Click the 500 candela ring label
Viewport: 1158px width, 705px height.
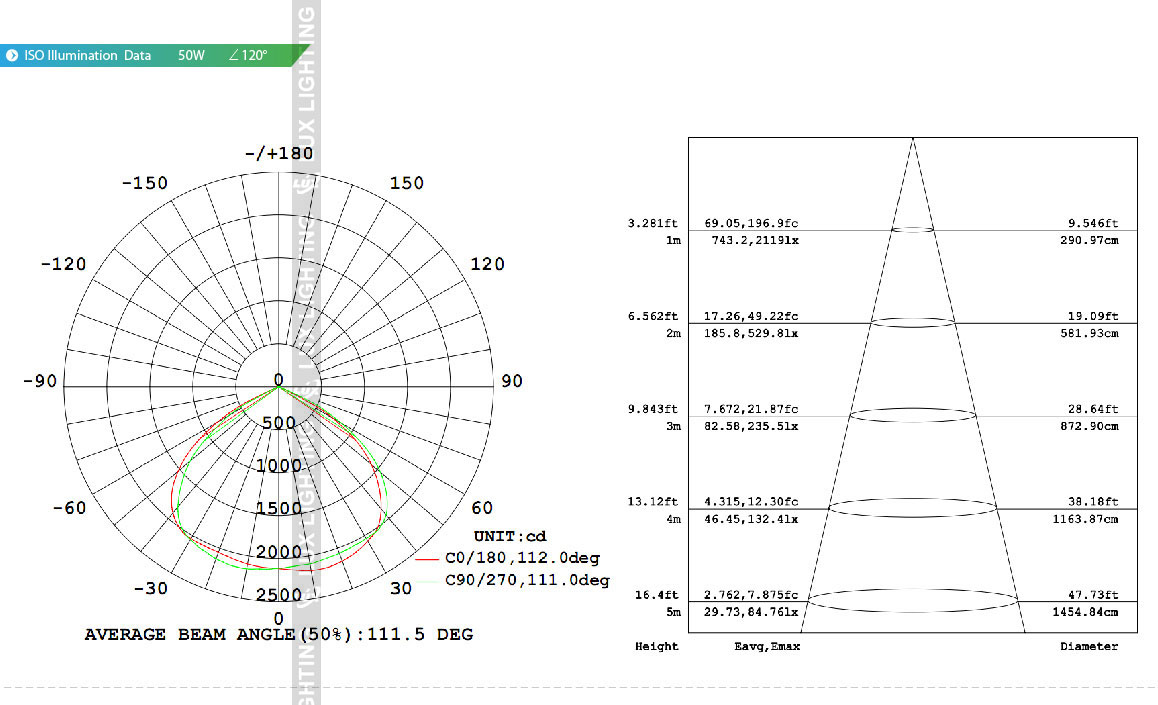pyautogui.click(x=279, y=423)
